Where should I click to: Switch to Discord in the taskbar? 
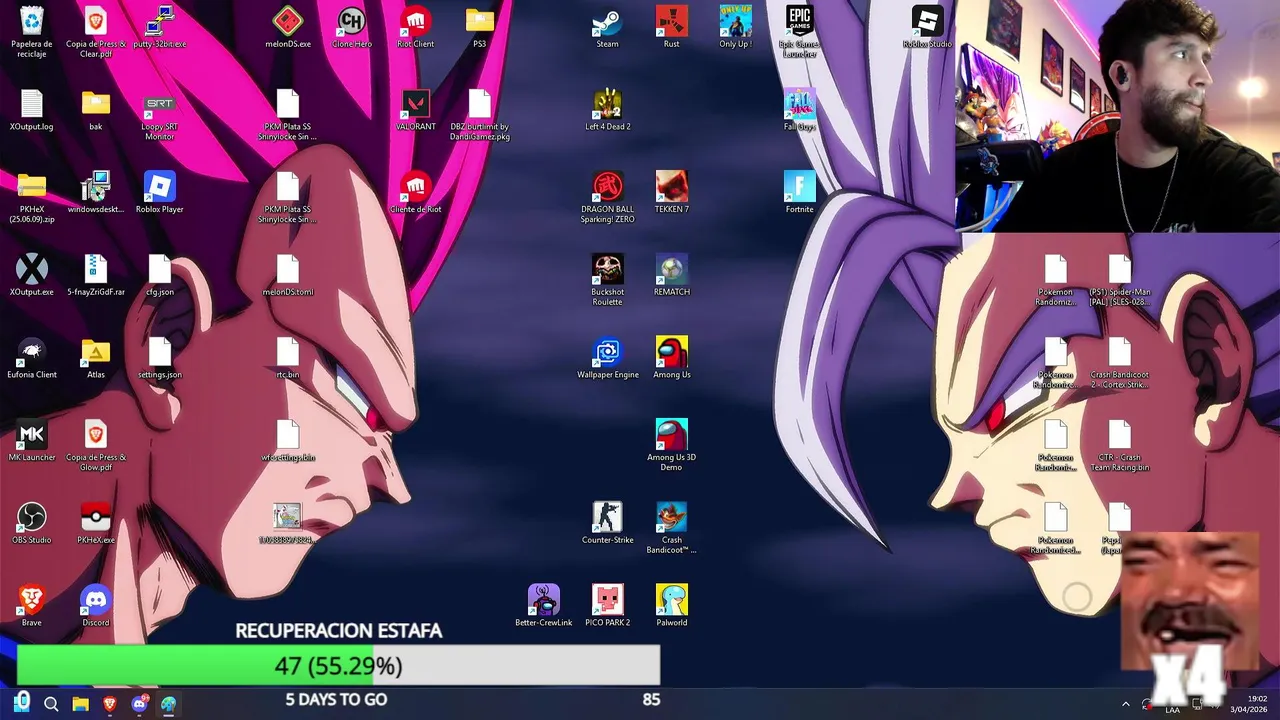pos(139,704)
